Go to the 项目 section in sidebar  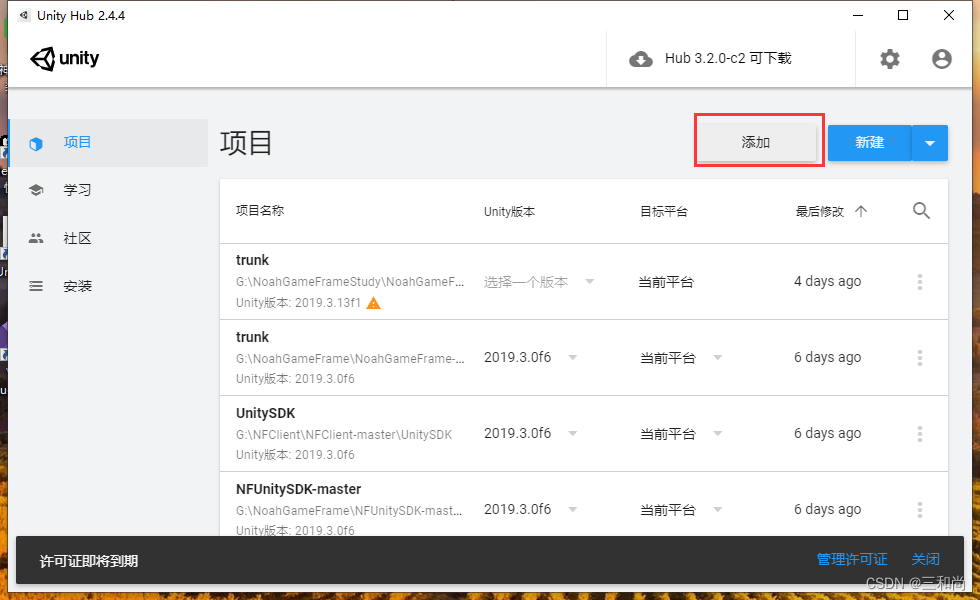[108, 142]
